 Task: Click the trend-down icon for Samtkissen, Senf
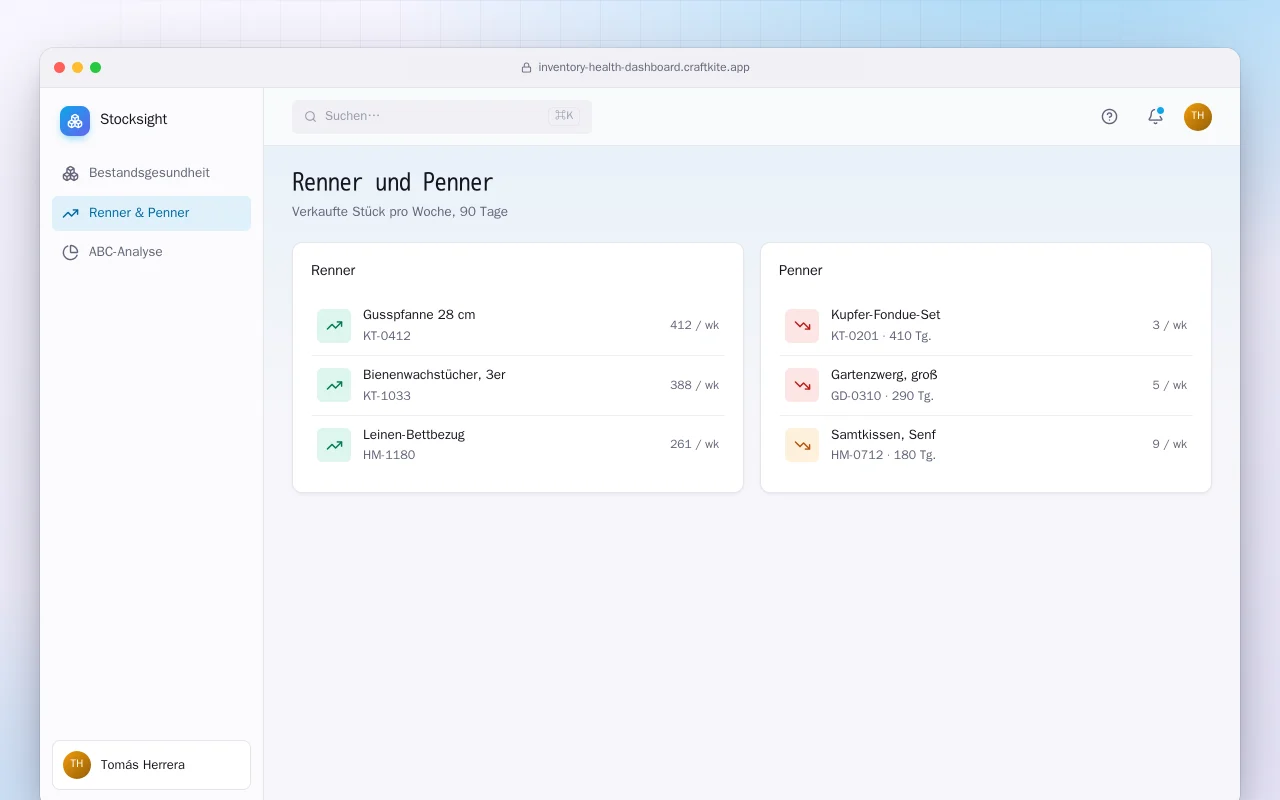click(x=802, y=445)
